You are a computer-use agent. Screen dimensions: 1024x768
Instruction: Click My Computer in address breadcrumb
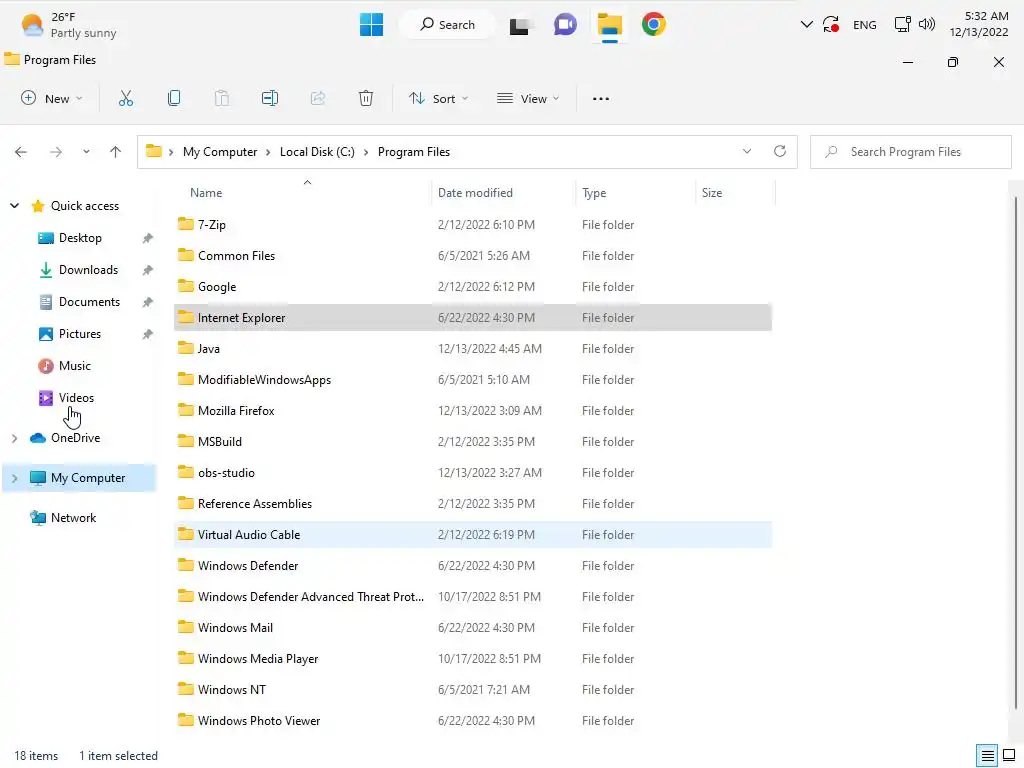pos(220,152)
